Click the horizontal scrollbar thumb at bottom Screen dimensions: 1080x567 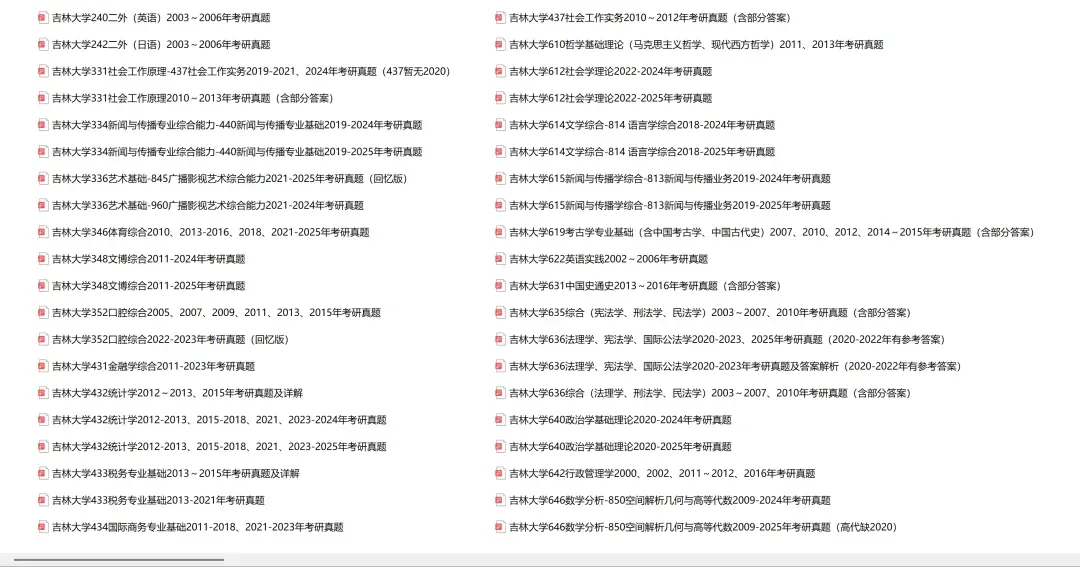point(118,560)
